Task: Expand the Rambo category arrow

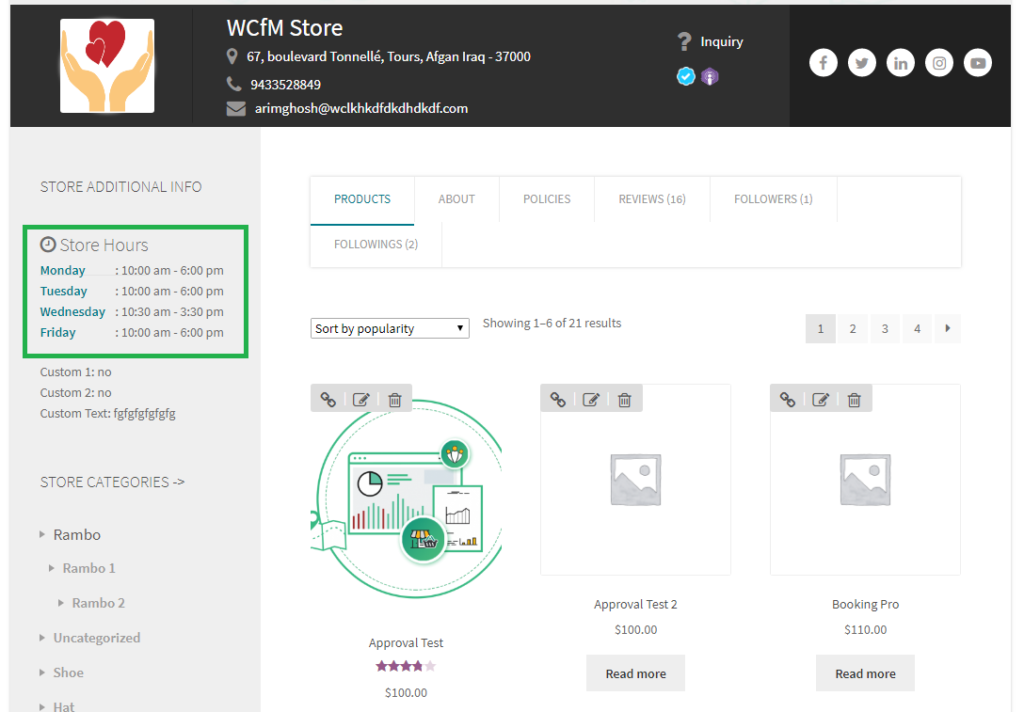Action: 42,534
